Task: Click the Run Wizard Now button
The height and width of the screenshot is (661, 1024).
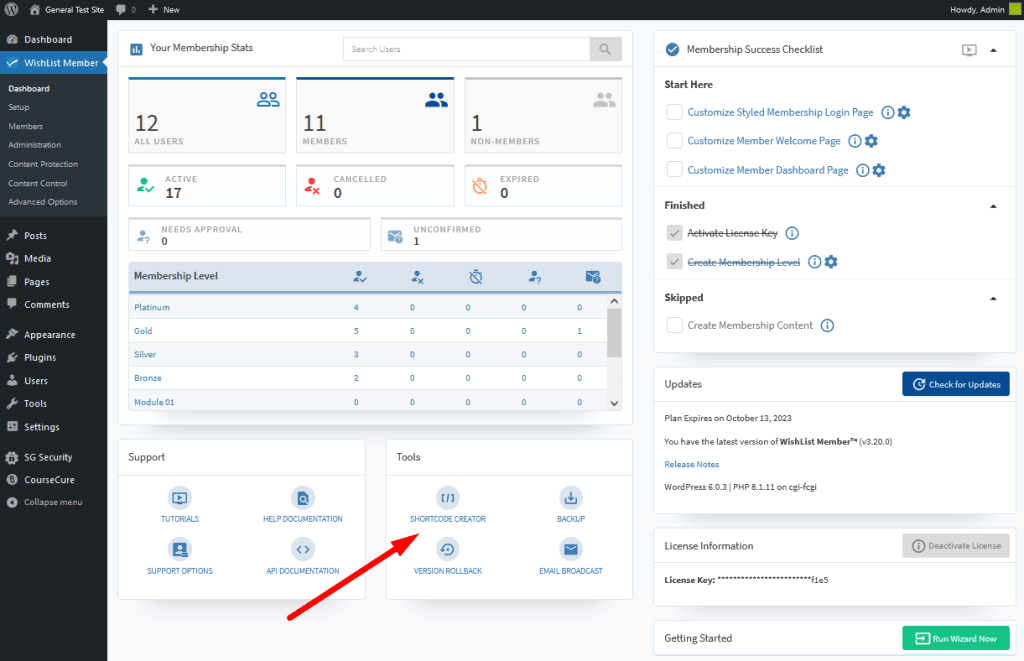Action: [956, 638]
